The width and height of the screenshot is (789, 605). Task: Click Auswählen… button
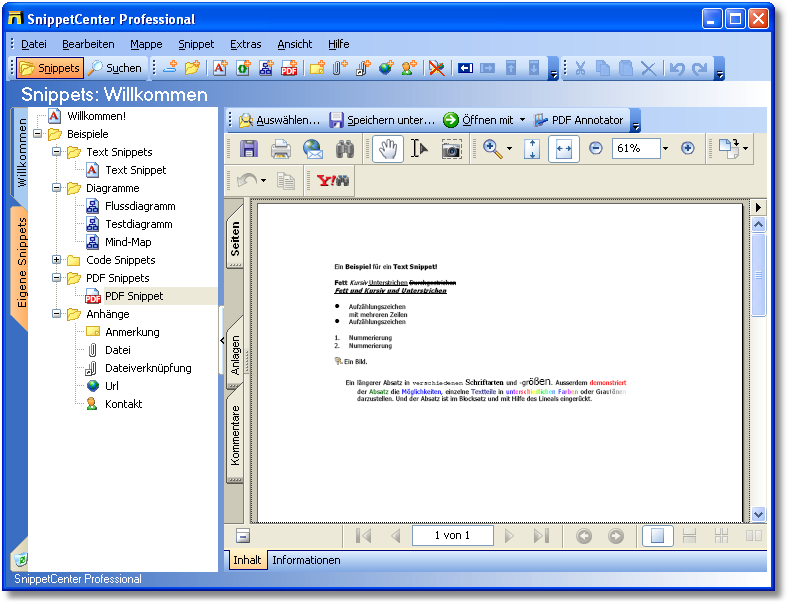[x=279, y=120]
